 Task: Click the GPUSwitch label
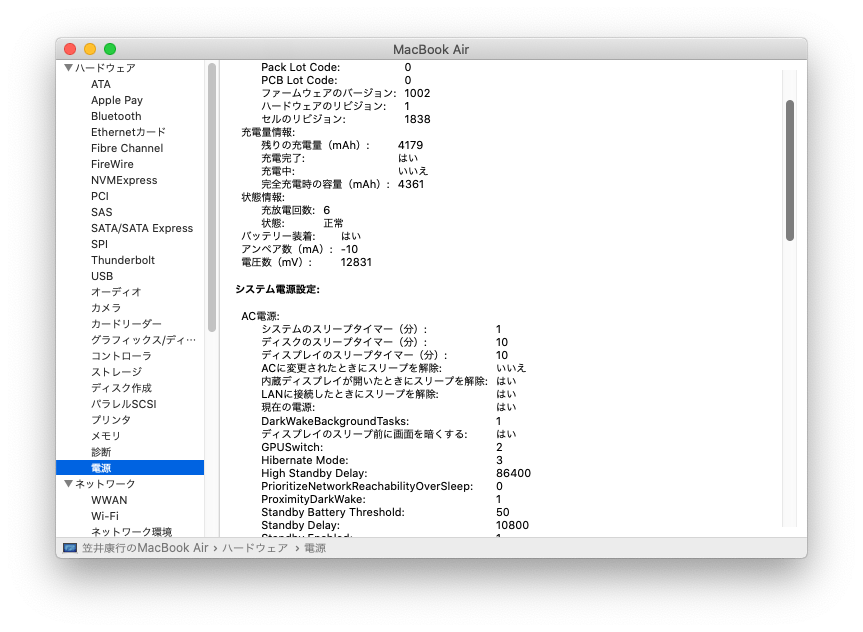(x=292, y=447)
